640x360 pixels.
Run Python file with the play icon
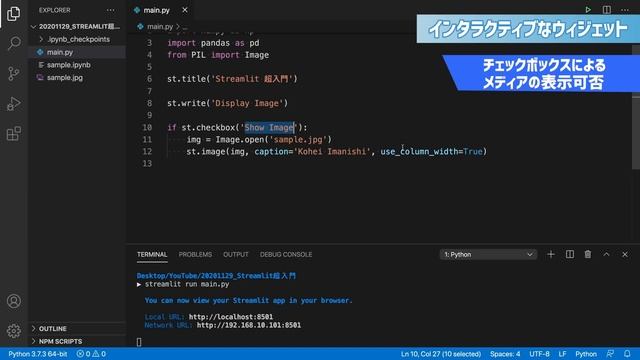[588, 10]
